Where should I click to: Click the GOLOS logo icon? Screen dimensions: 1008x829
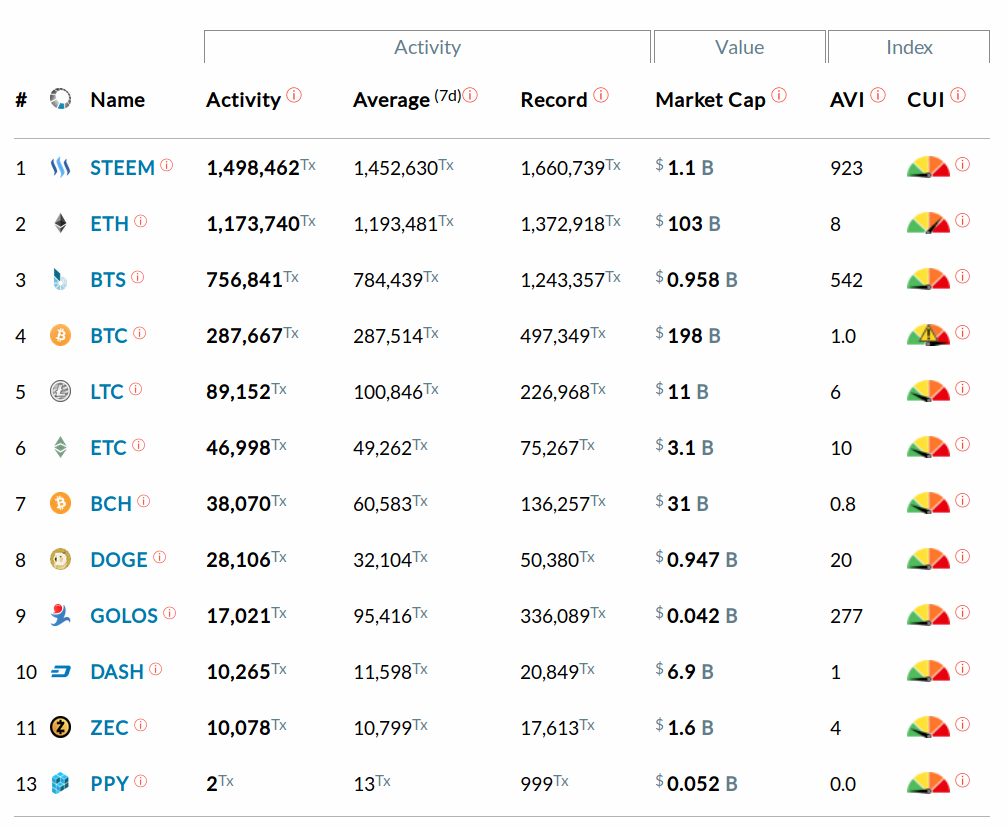(60, 615)
